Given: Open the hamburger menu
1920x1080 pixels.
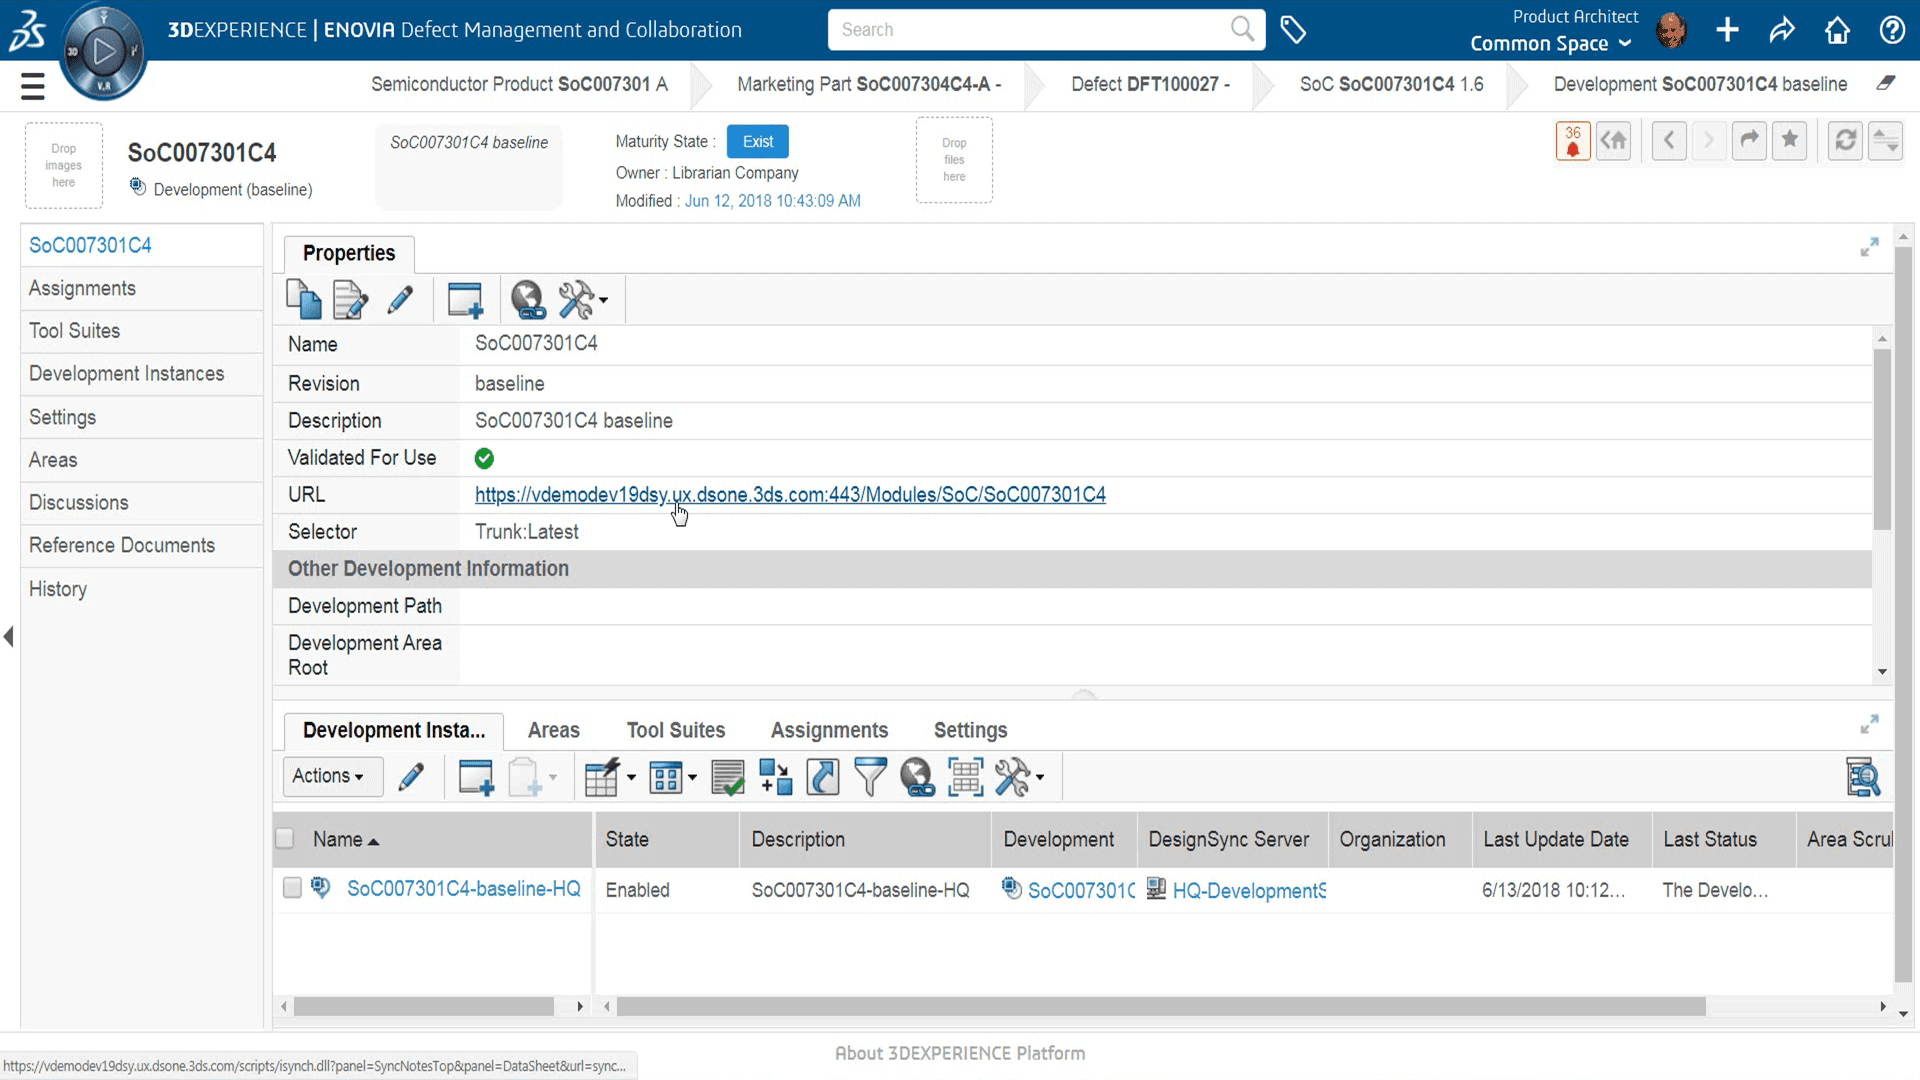Looking at the screenshot, I should pyautogui.click(x=33, y=86).
